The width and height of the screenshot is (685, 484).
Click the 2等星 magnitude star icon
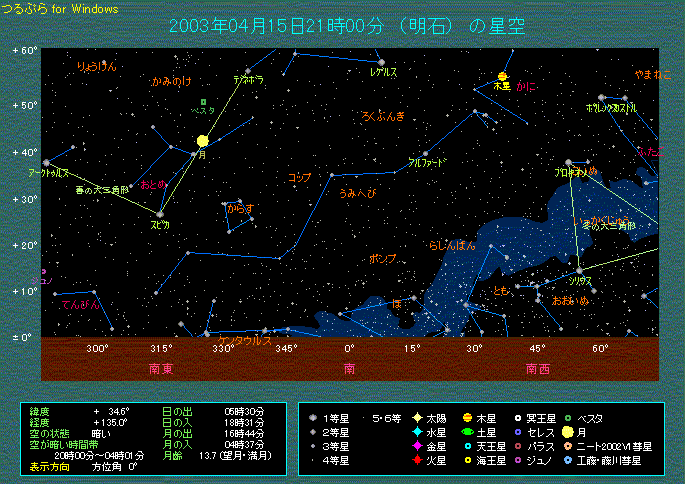click(313, 432)
